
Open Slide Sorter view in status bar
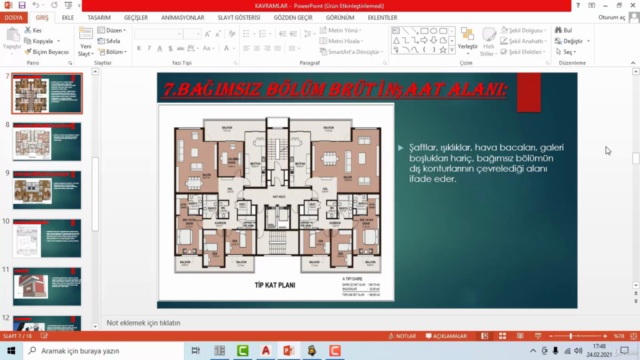click(x=502, y=336)
